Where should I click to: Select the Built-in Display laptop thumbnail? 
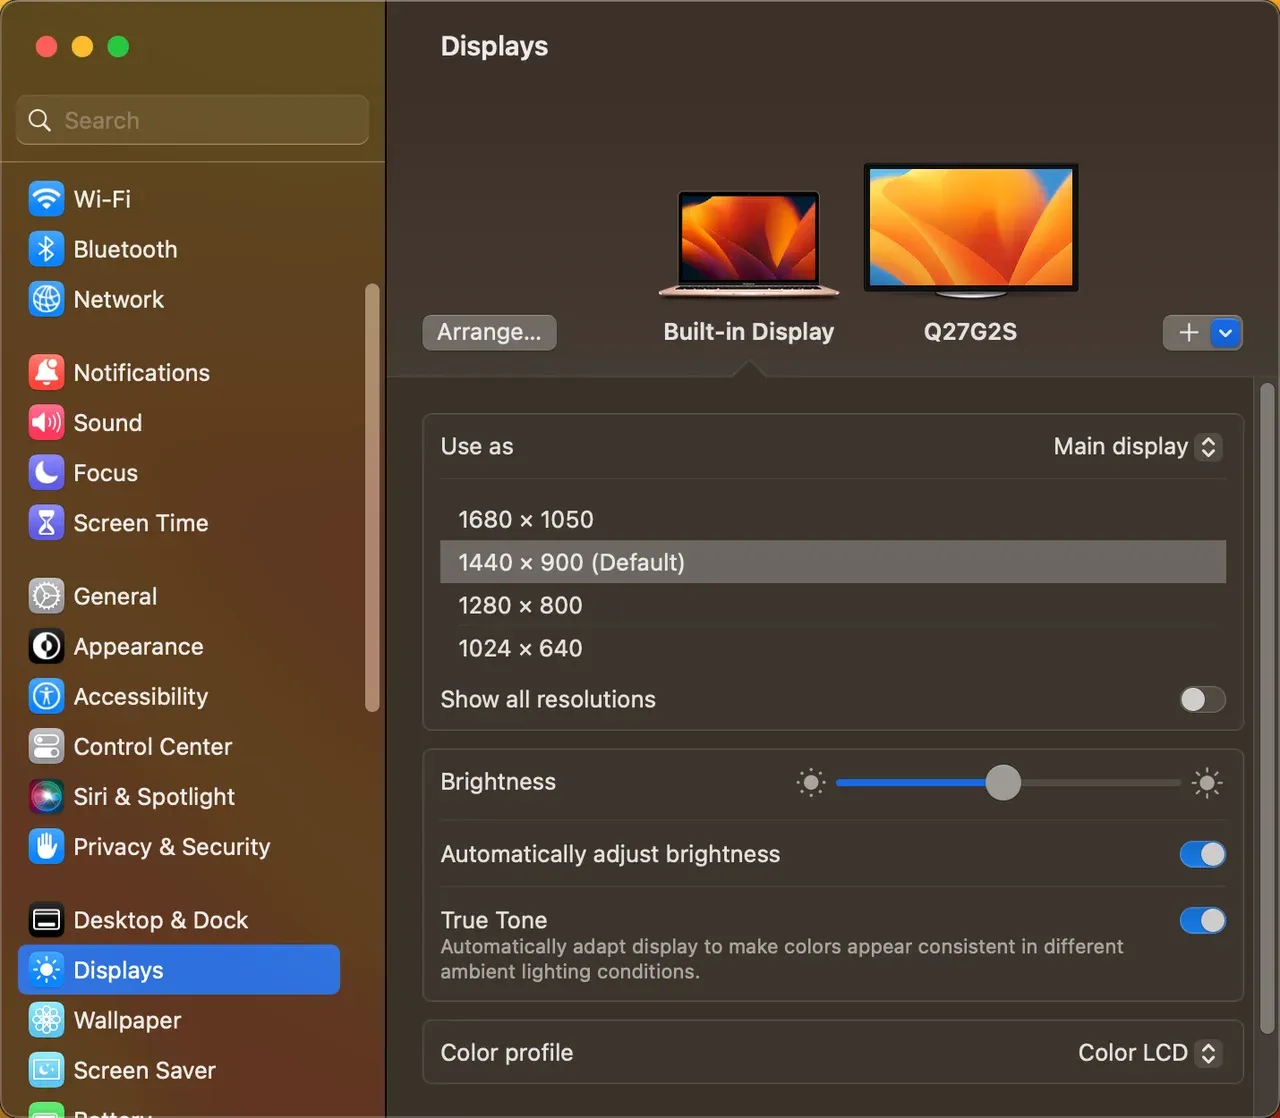pos(748,245)
